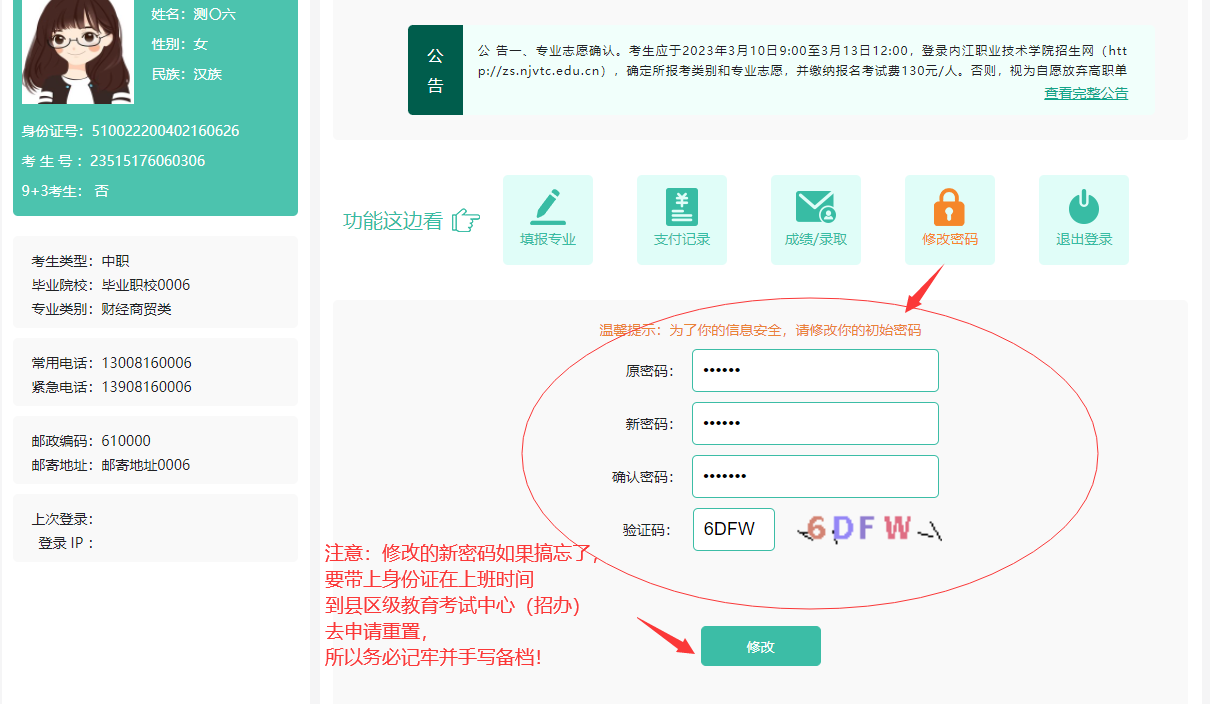The width and height of the screenshot is (1210, 704).
Task: Click the 验证码 text box containing 6DFW
Action: [733, 529]
